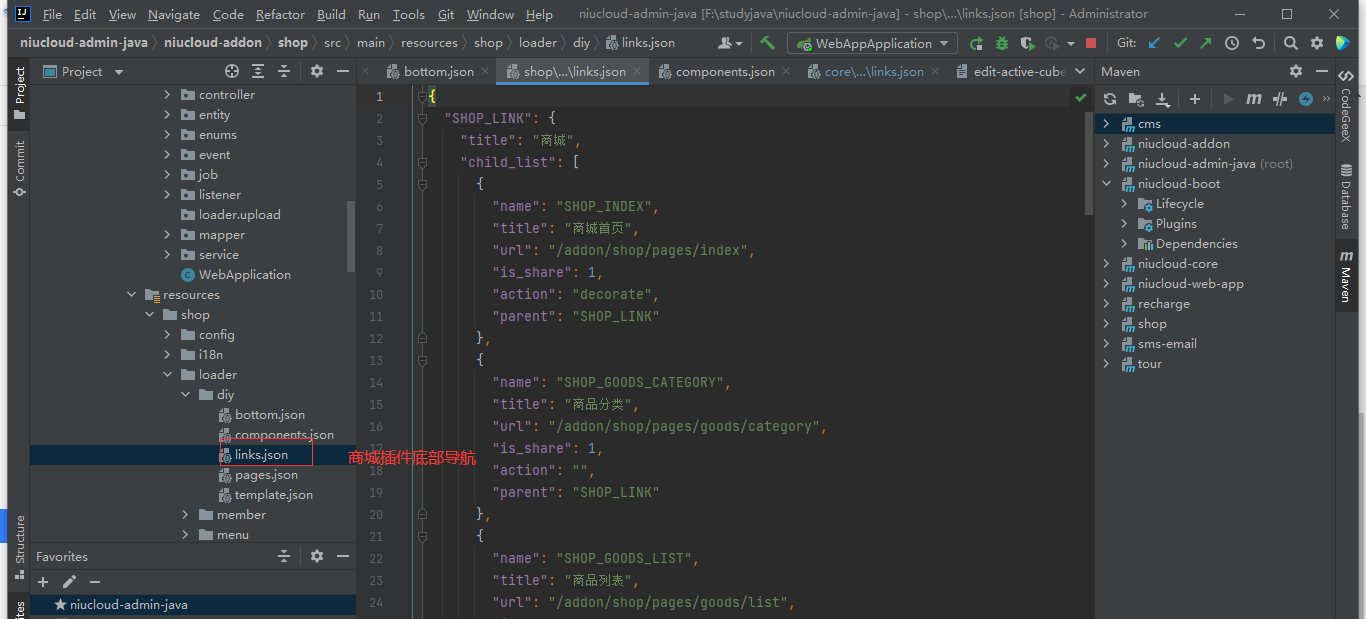The image size is (1366, 619).
Task: Start debugging with the bug icon
Action: [x=1001, y=43]
